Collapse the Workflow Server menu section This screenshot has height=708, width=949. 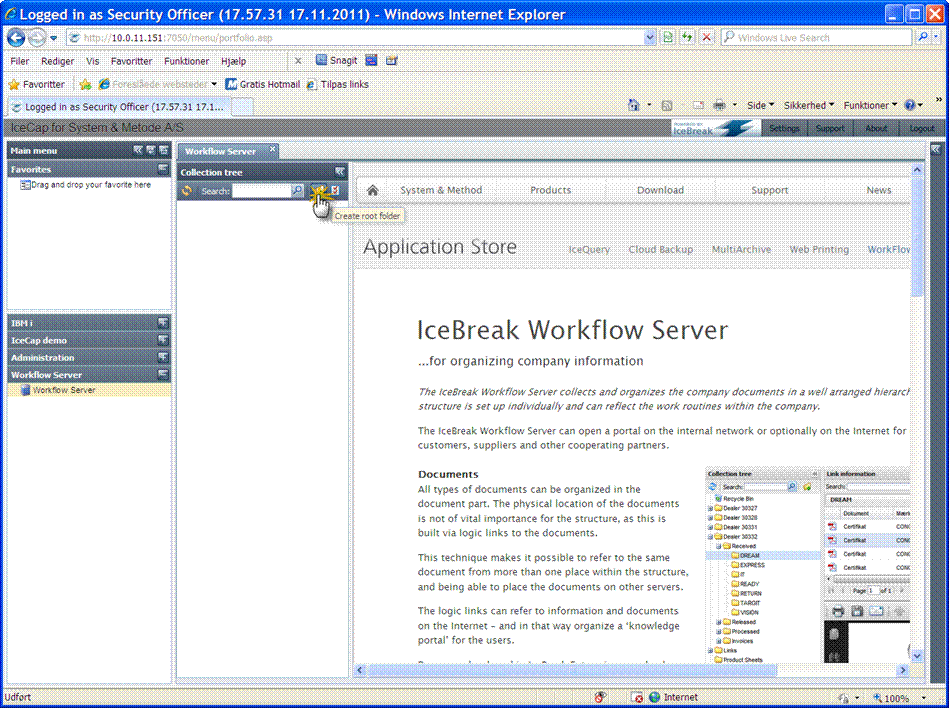tap(163, 375)
